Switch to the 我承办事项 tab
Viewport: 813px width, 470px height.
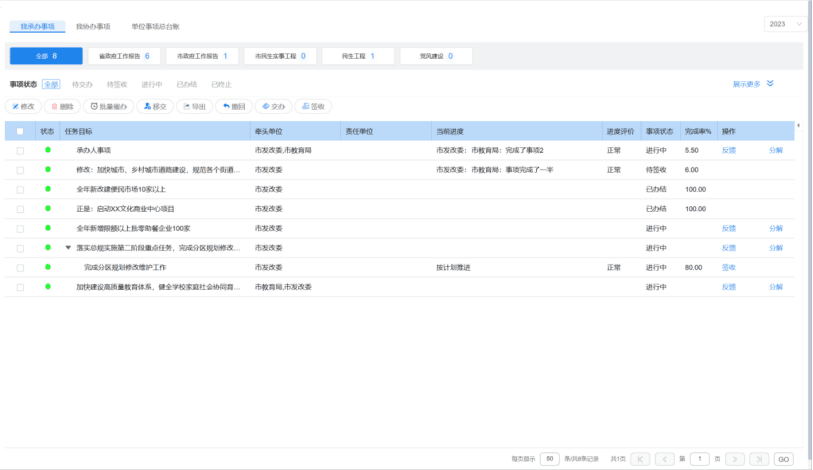coord(37,26)
